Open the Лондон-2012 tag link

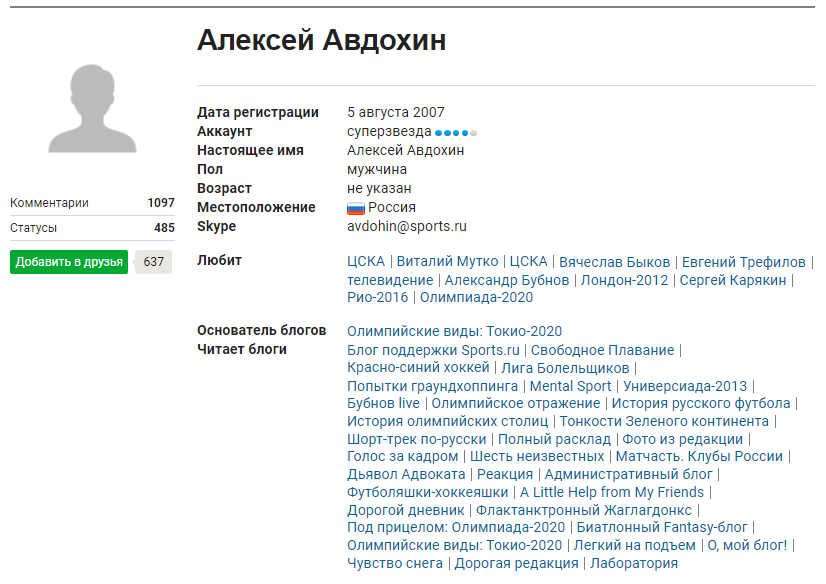pos(624,280)
